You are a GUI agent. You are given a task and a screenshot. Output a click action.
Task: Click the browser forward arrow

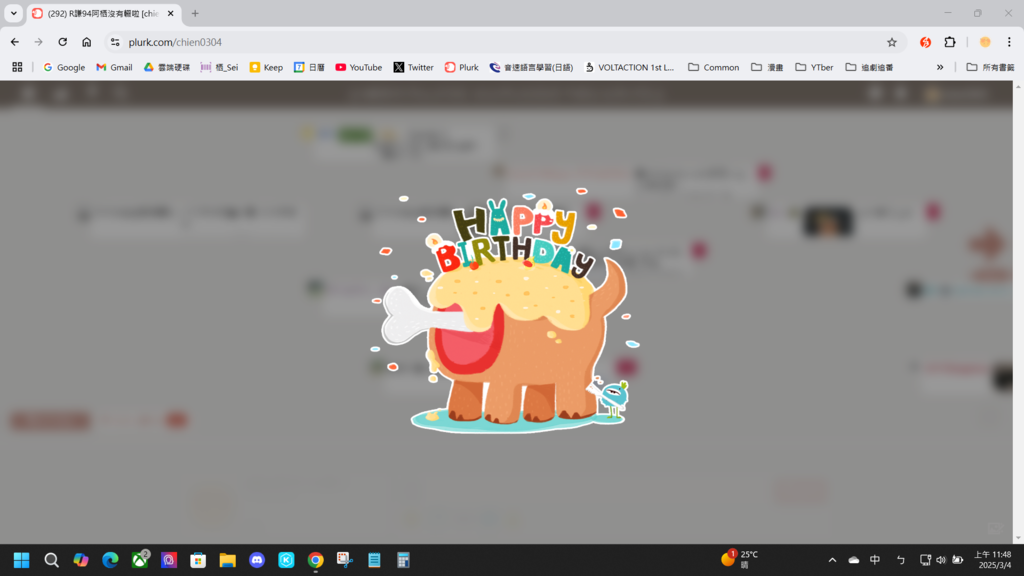click(x=39, y=42)
